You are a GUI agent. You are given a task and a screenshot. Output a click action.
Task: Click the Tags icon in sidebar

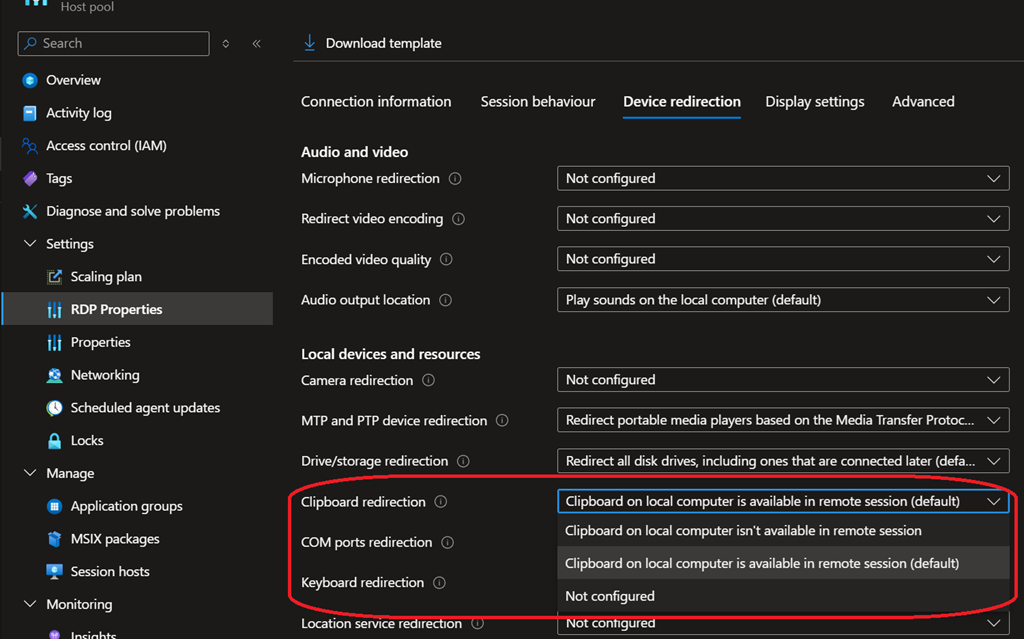30,179
